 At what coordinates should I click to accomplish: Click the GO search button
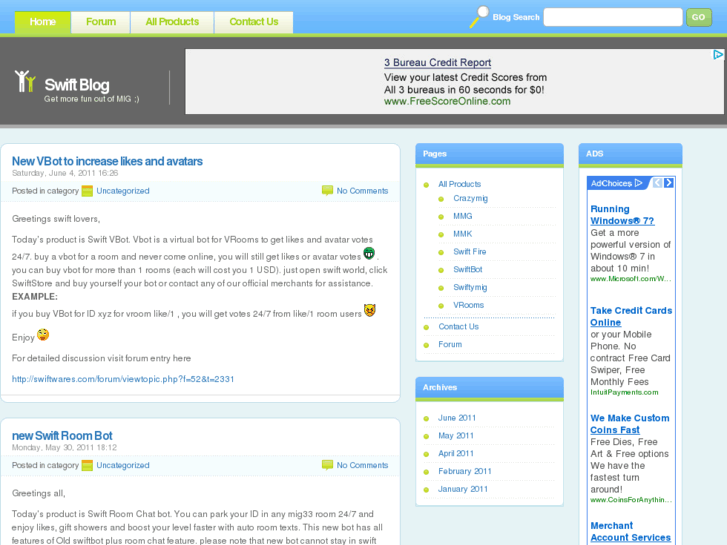(699, 17)
